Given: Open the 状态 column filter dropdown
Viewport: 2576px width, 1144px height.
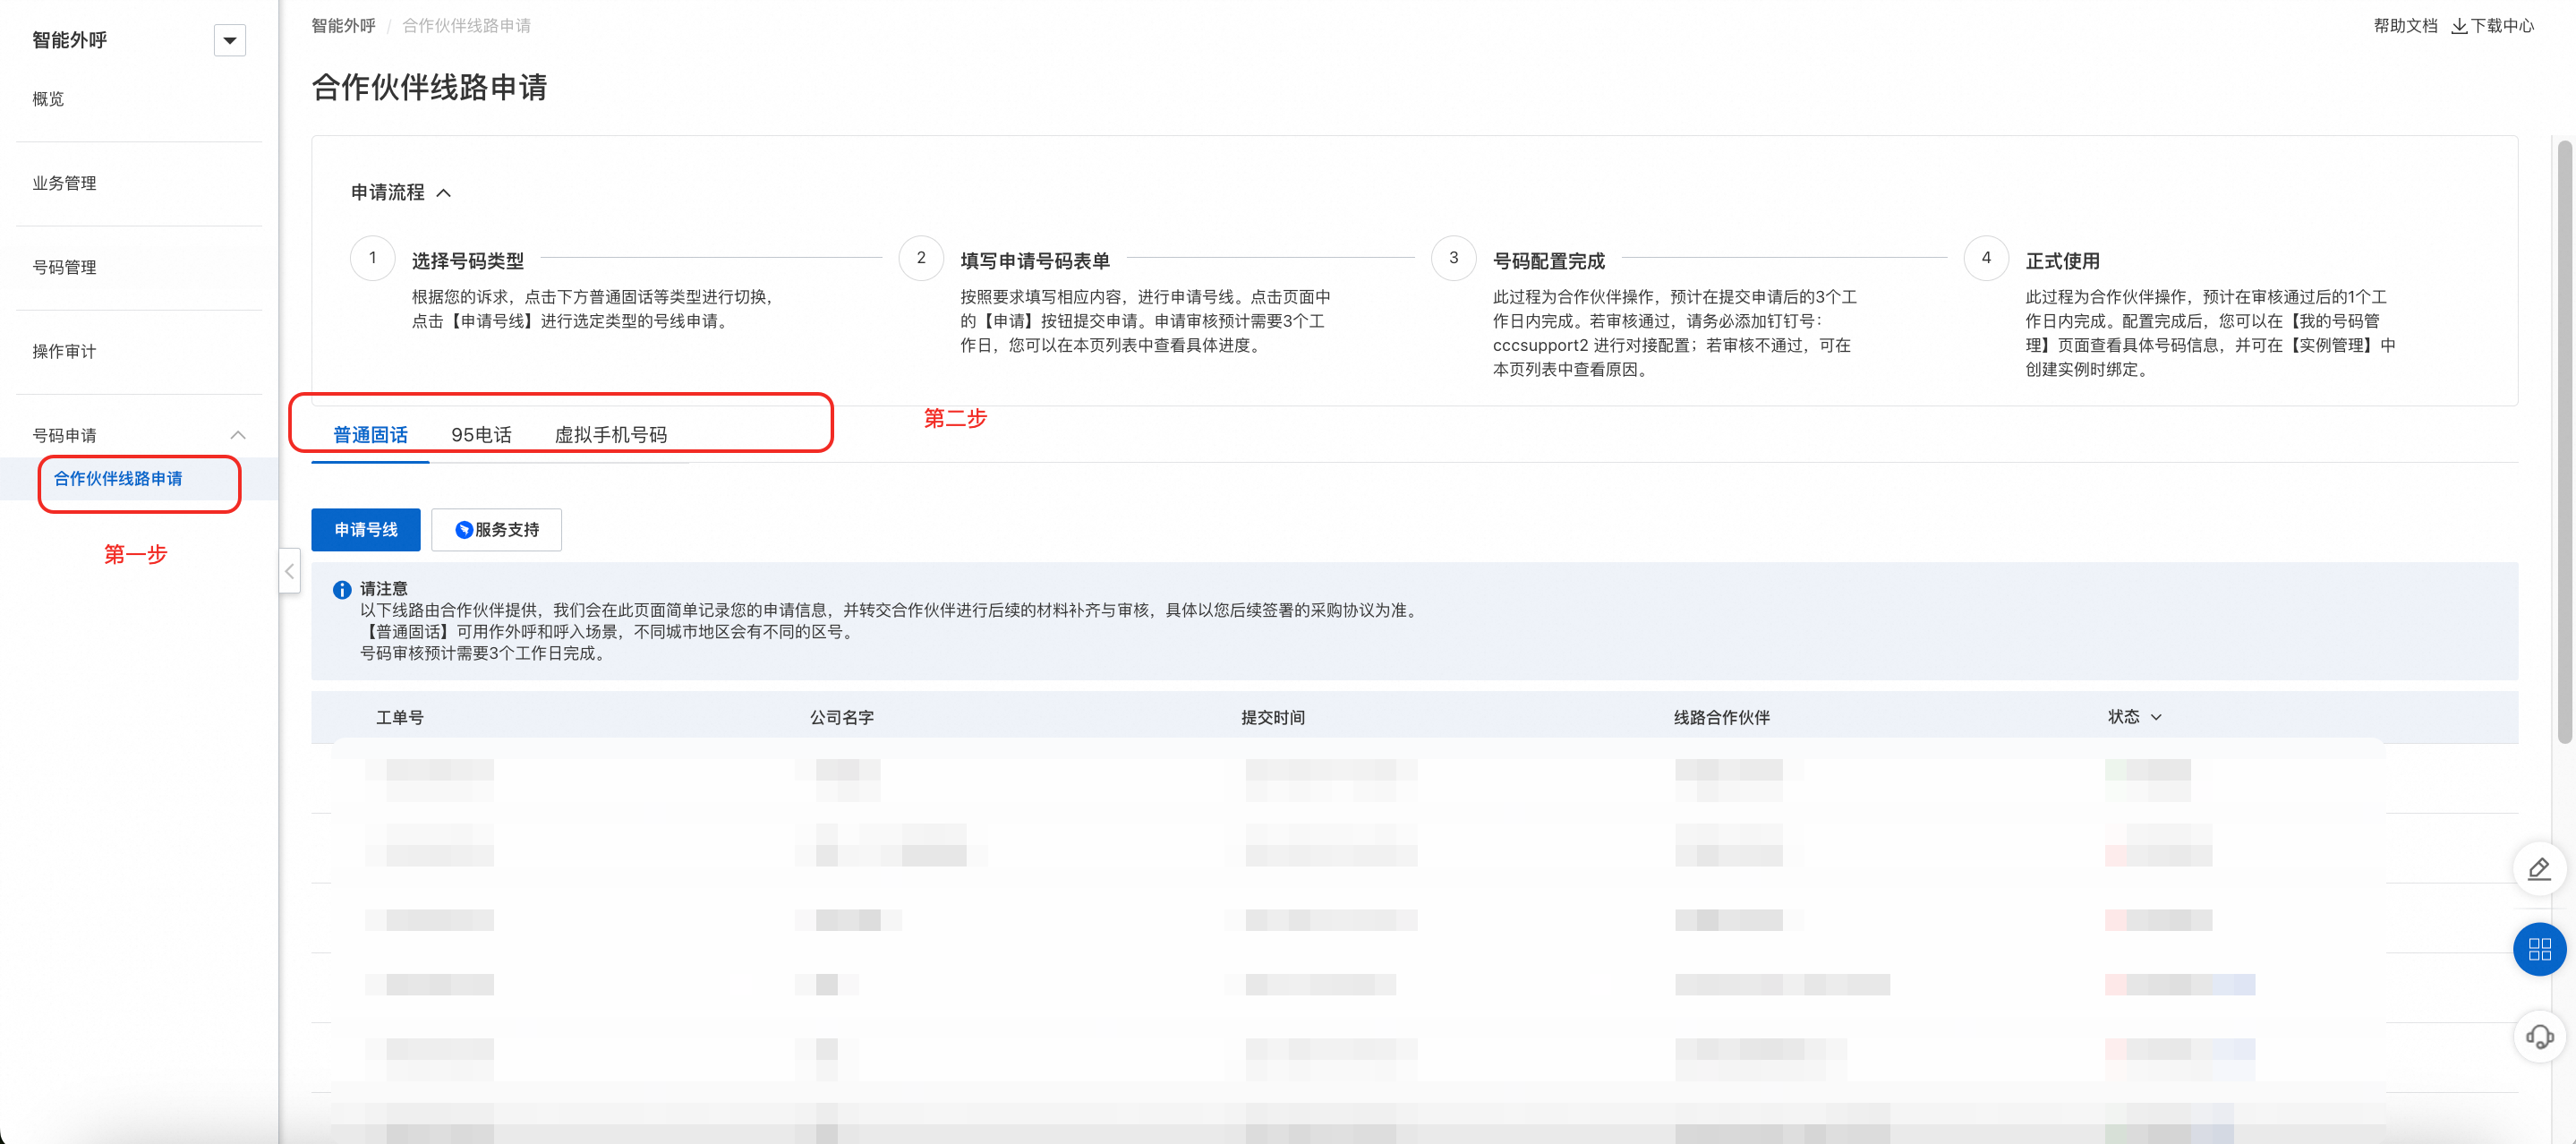Looking at the screenshot, I should [2156, 717].
